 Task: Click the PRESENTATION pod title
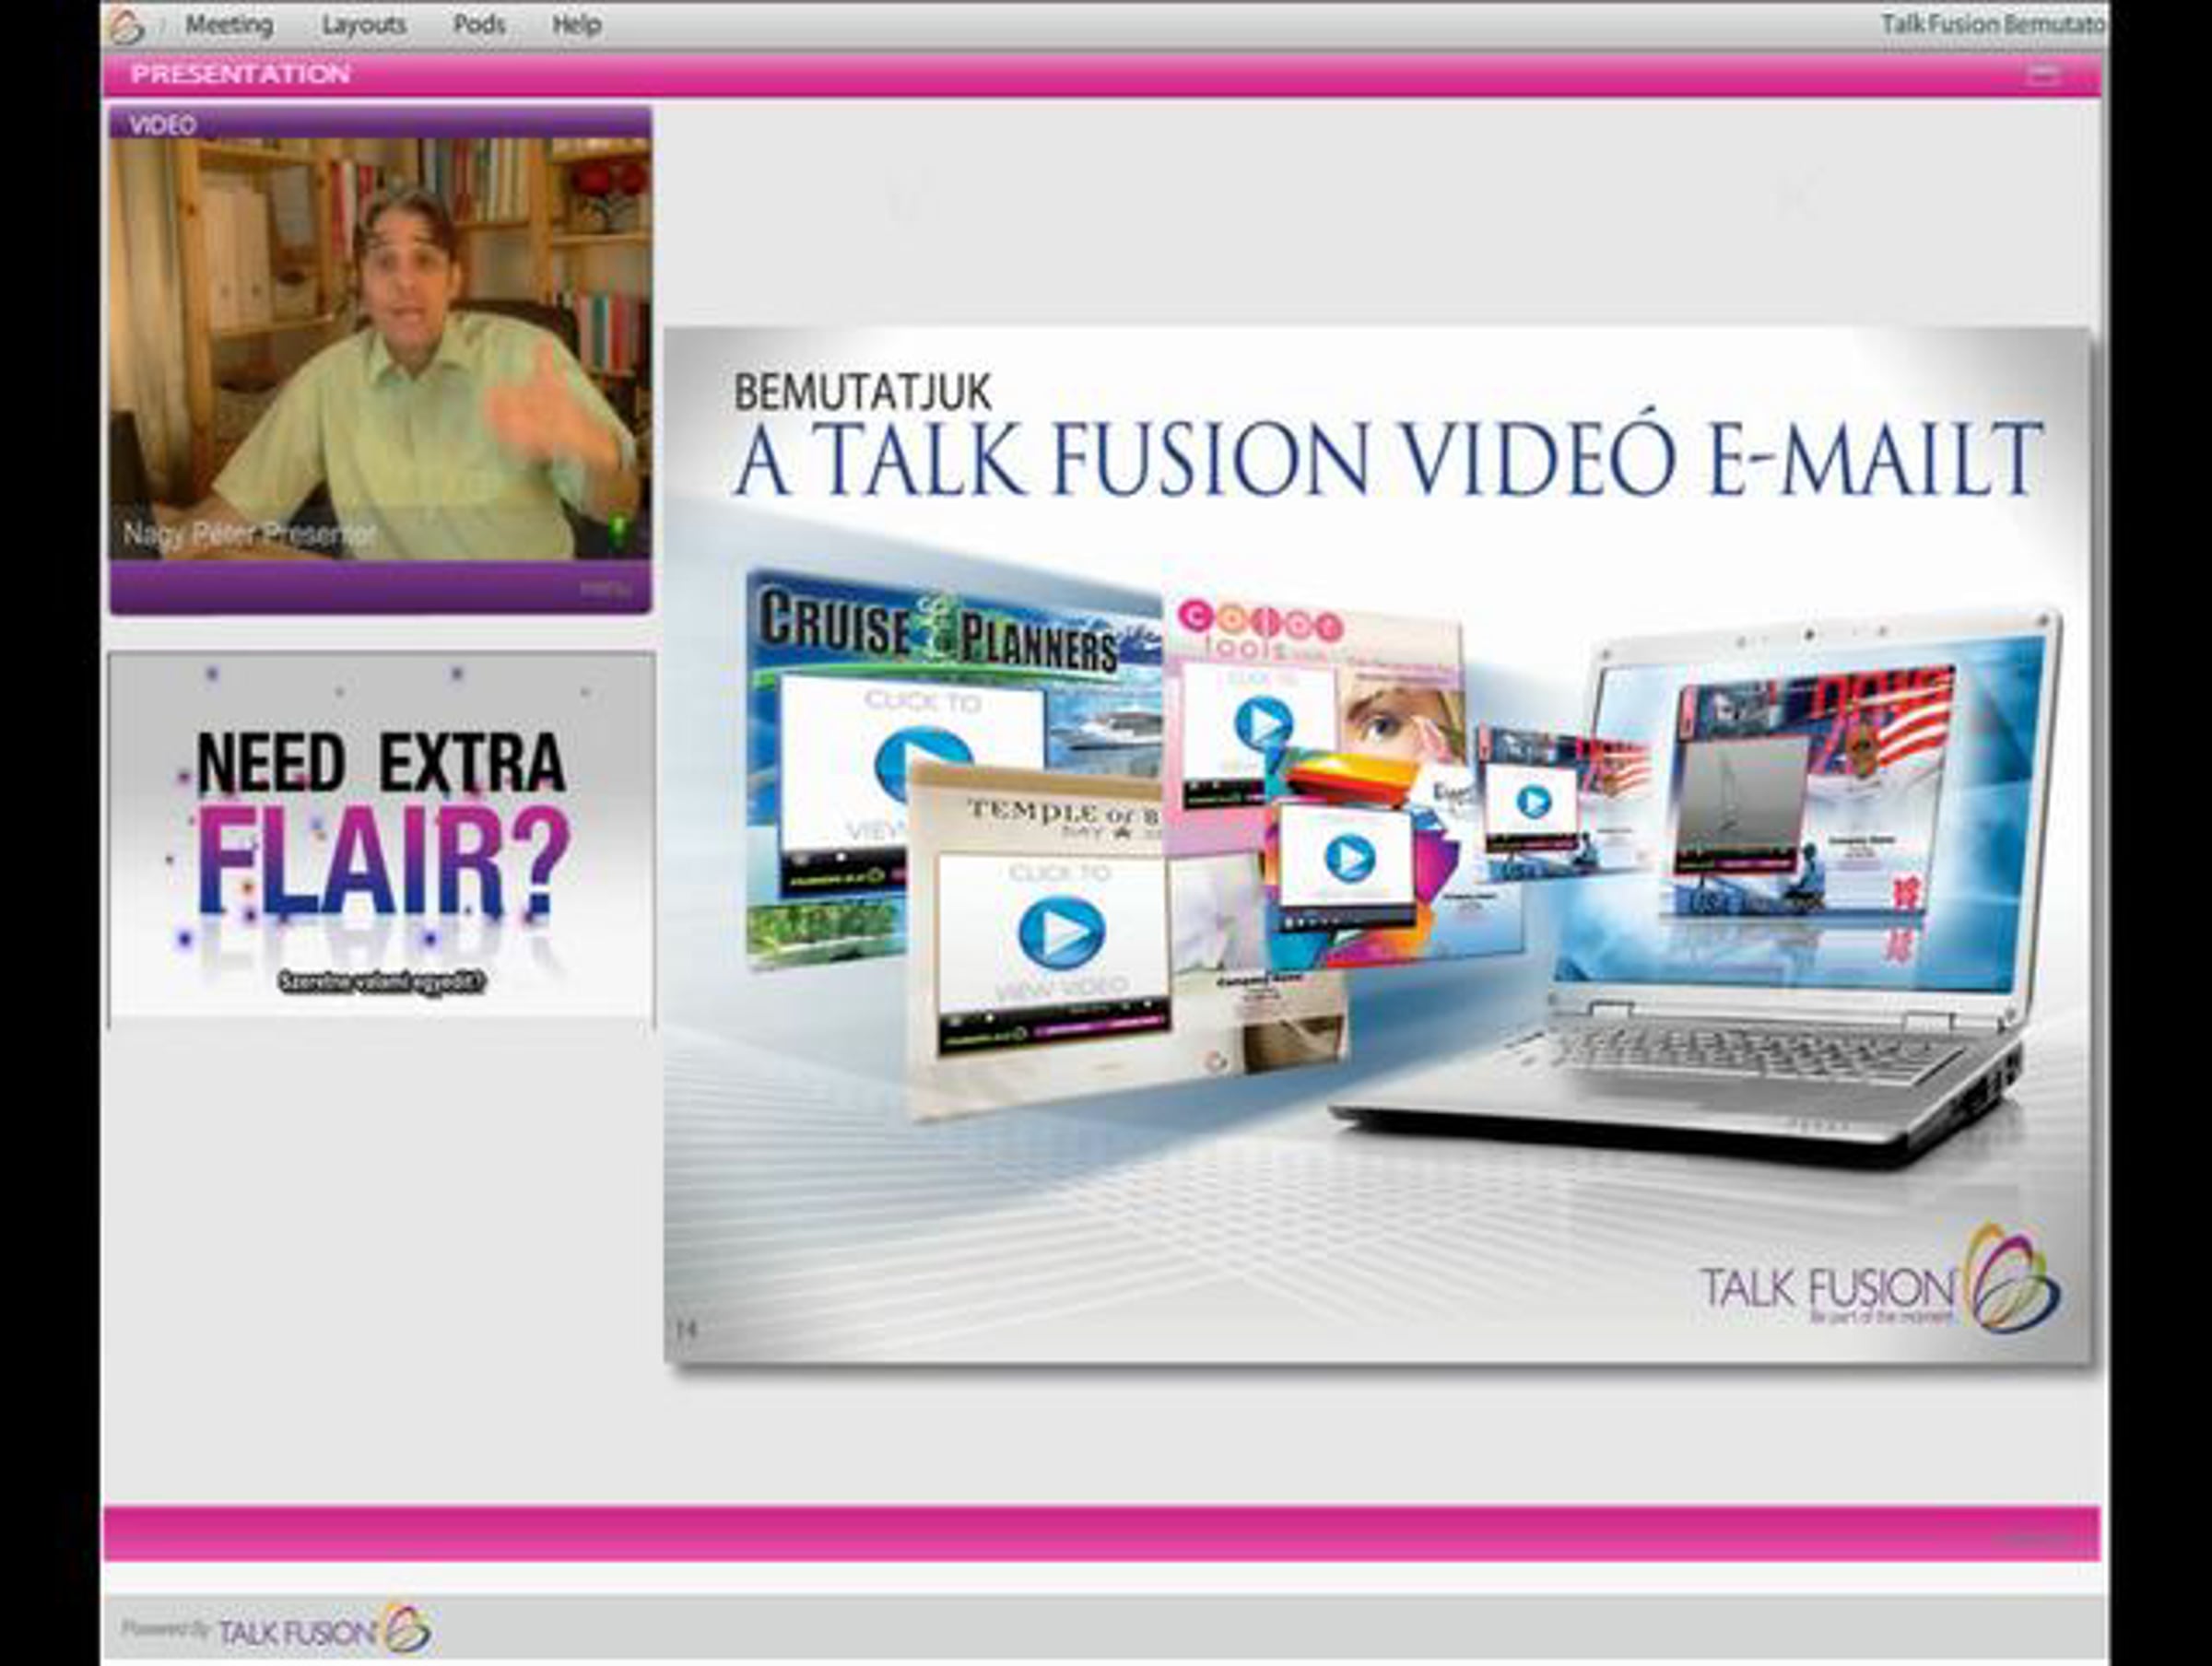point(240,74)
